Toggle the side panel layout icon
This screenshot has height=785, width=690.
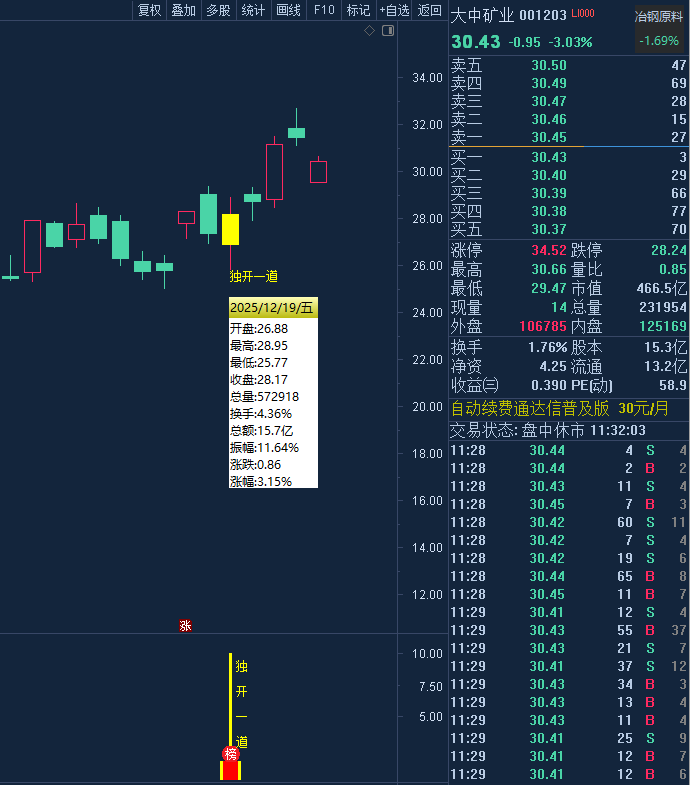click(388, 31)
